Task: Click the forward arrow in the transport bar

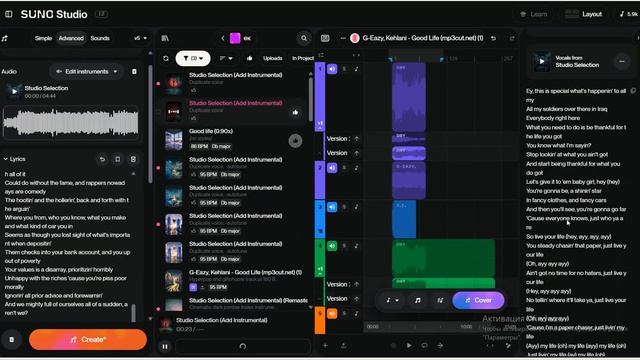Action: point(440,345)
